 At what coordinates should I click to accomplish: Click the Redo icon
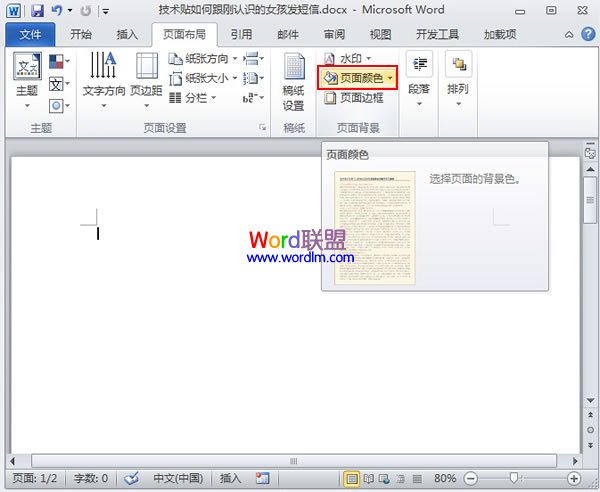86,11
